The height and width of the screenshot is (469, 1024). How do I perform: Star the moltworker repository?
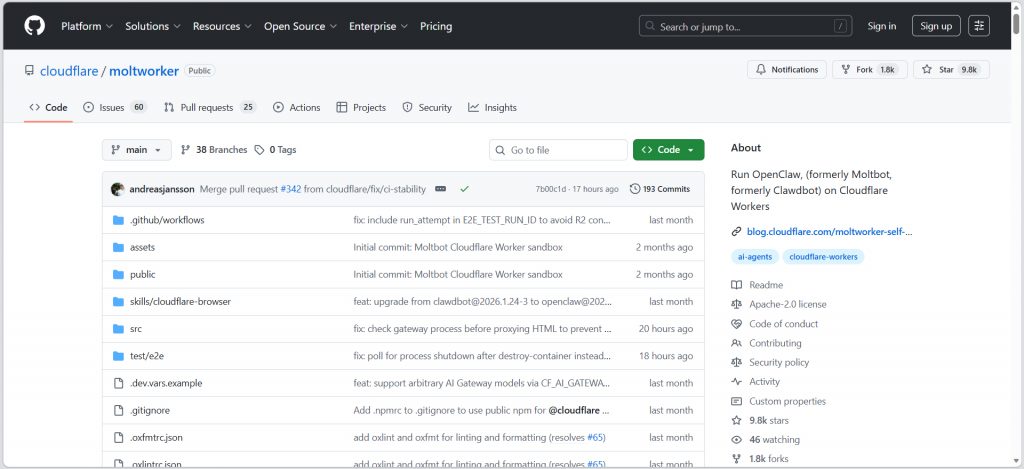951,70
